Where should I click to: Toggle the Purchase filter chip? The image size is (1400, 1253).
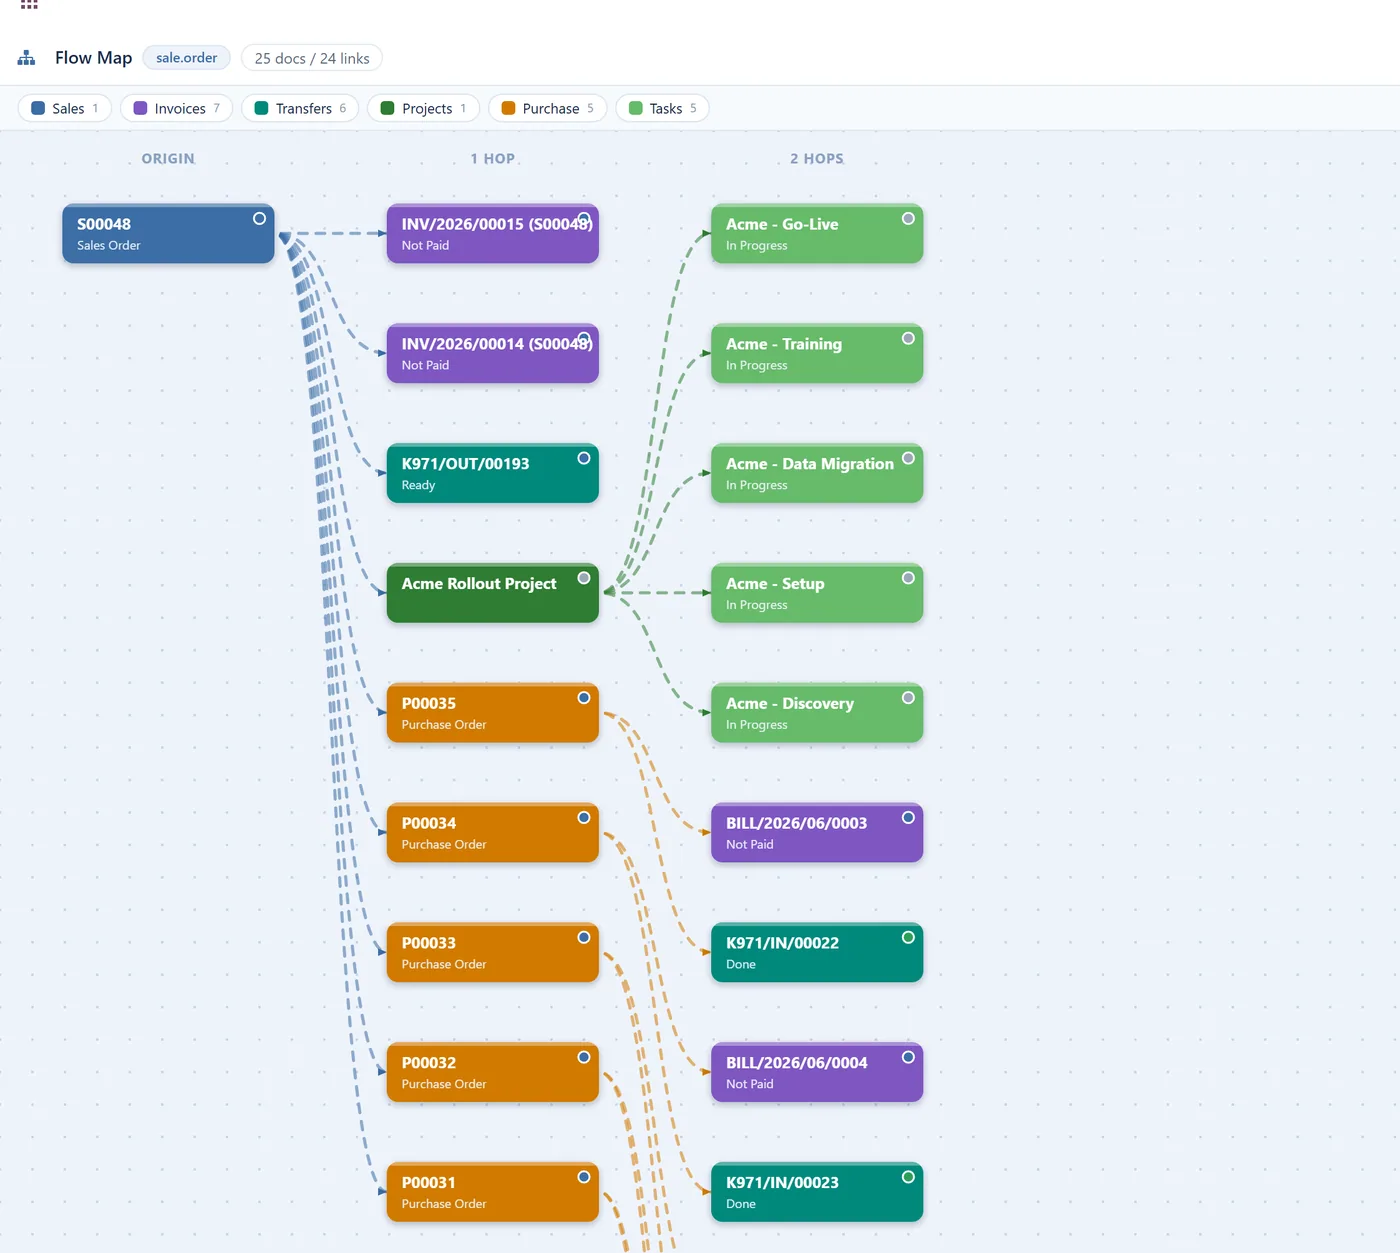click(x=547, y=108)
